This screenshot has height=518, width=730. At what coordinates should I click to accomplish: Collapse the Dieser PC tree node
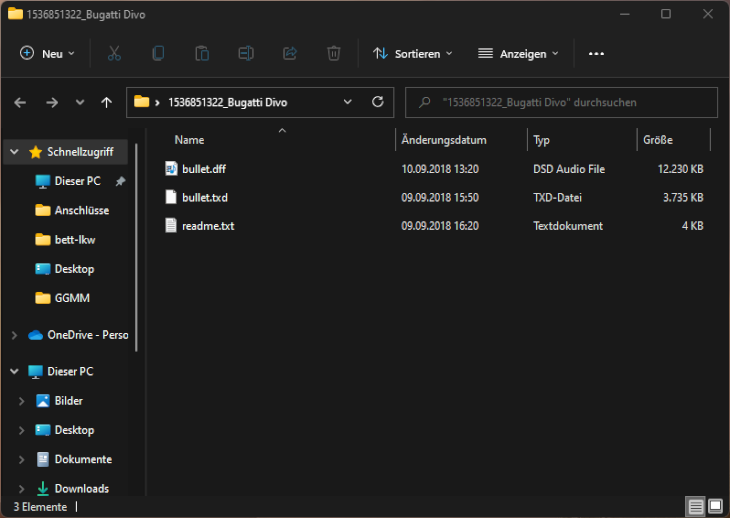pyautogui.click(x=14, y=371)
